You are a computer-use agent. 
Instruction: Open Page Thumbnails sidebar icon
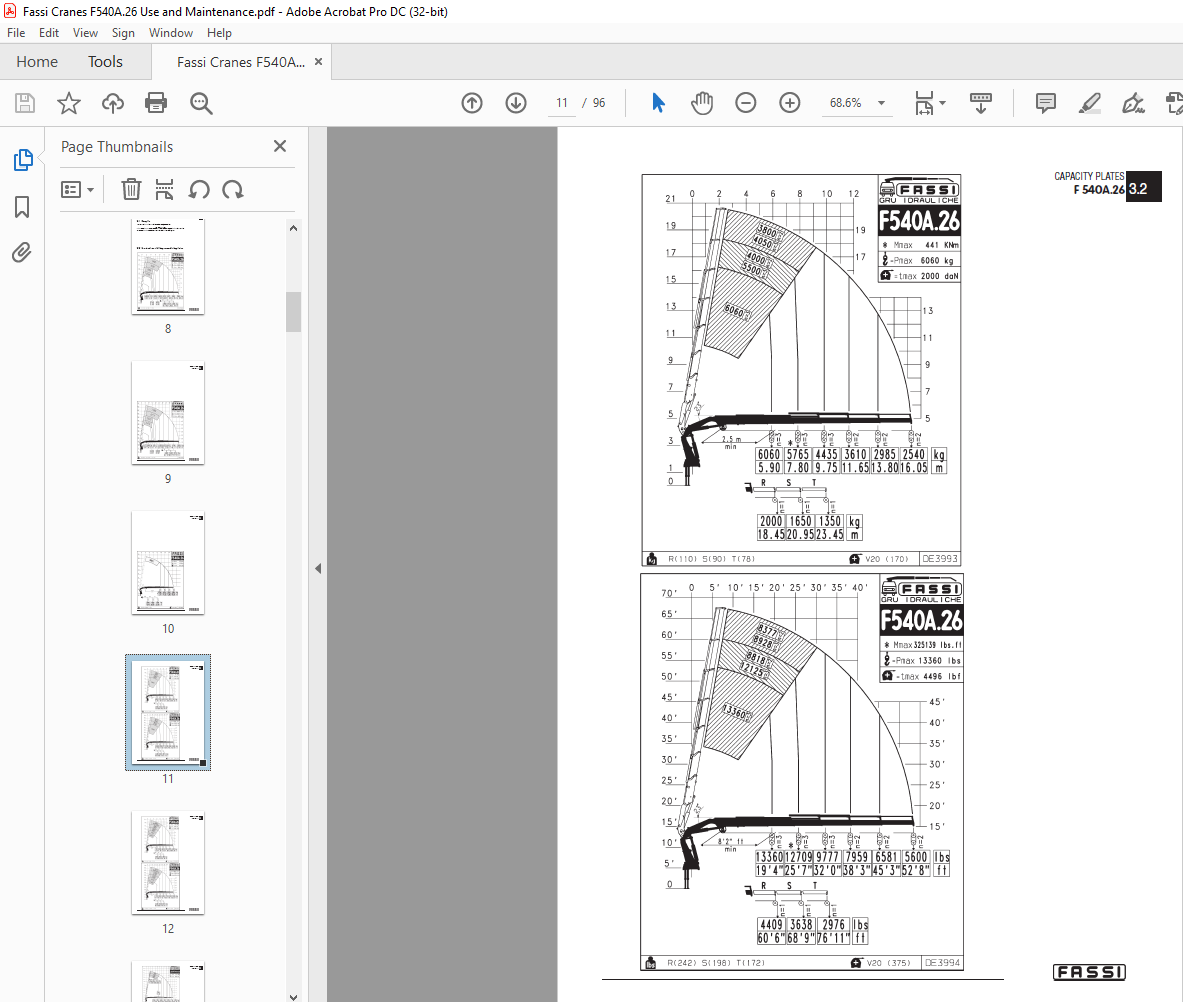click(23, 160)
